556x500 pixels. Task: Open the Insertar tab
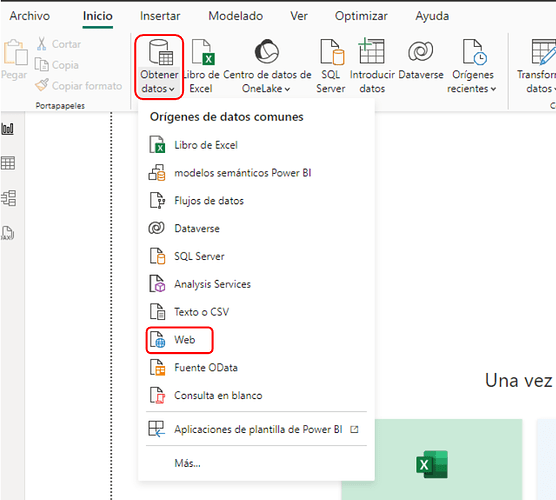pos(160,16)
